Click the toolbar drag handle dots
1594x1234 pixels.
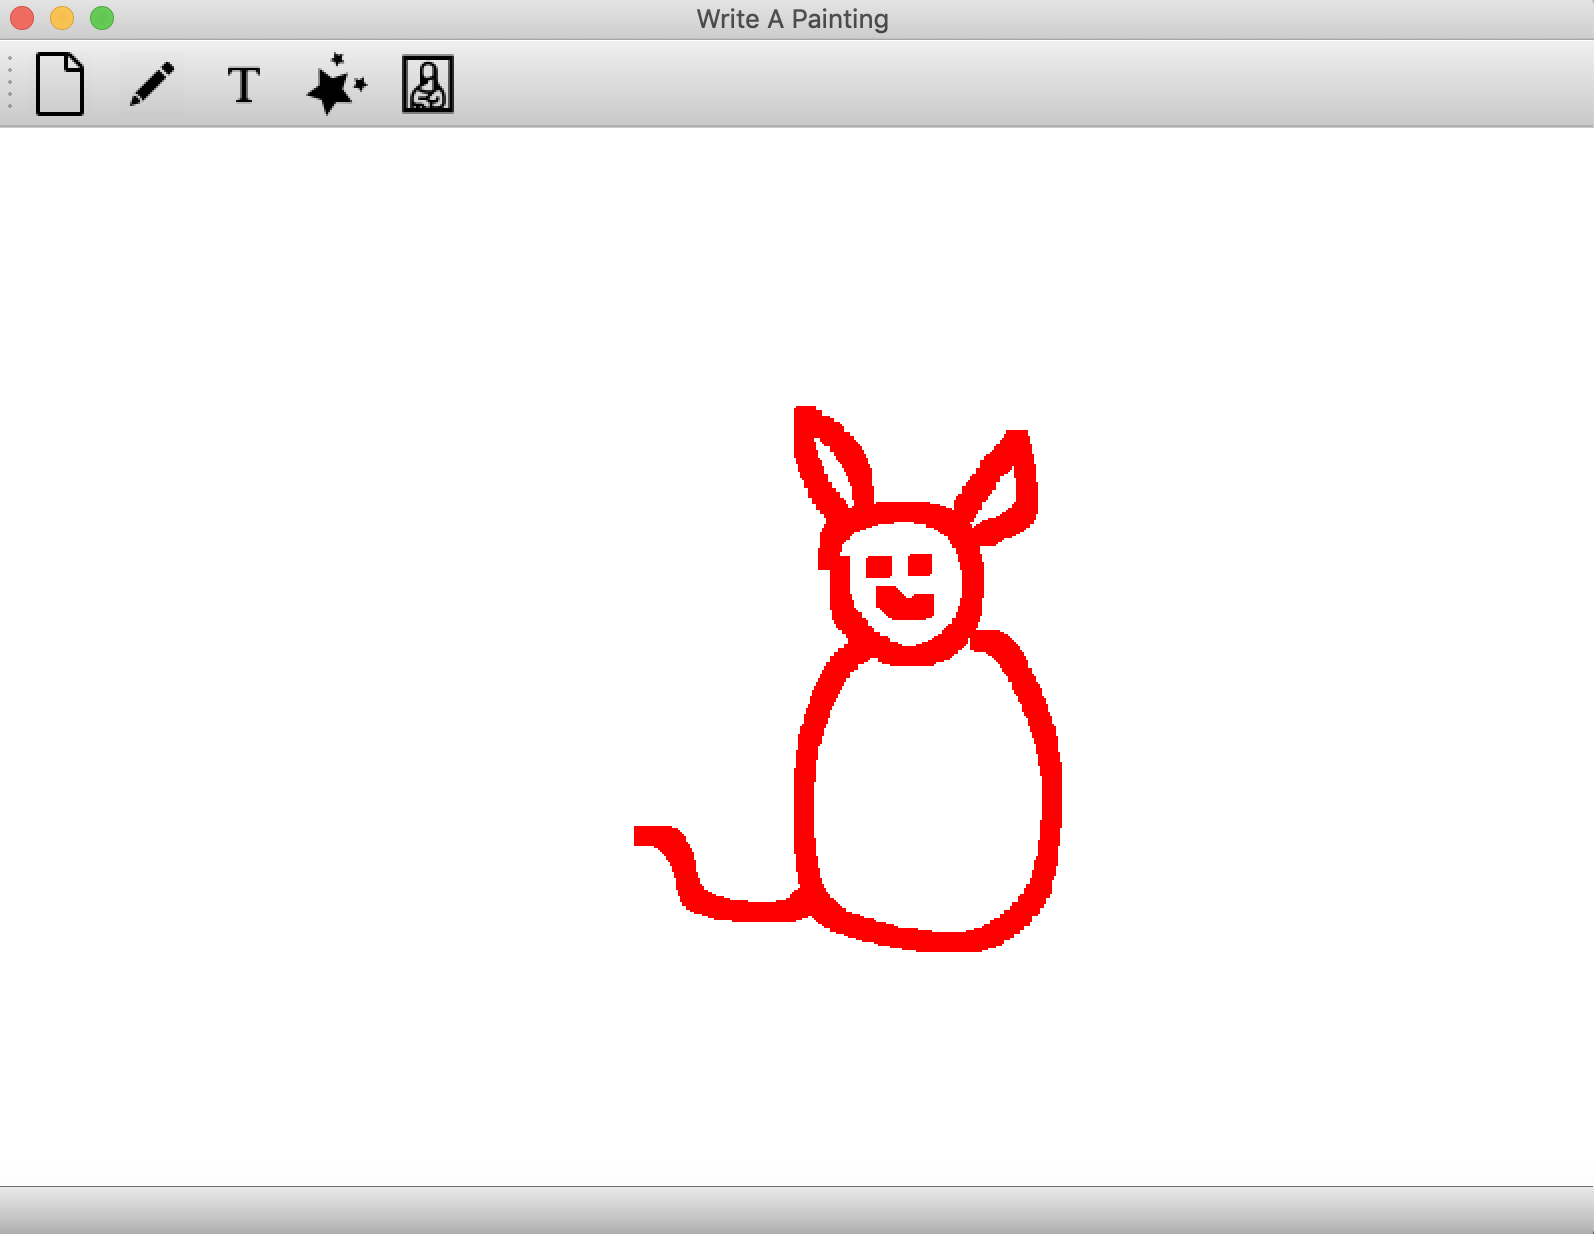(x=10, y=83)
